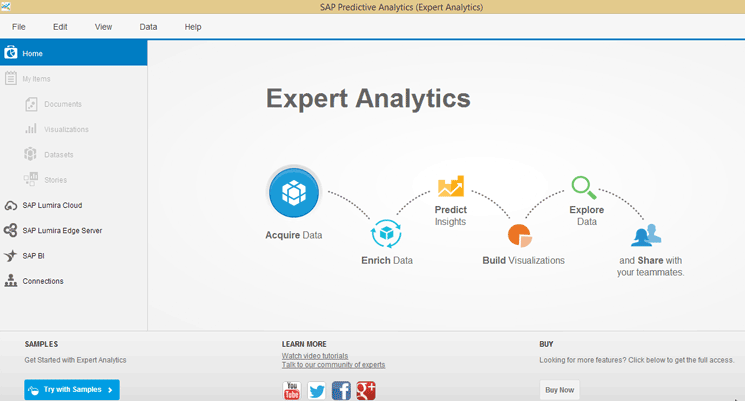Click the Stories layout icon
The image size is (745, 401).
[31, 179]
